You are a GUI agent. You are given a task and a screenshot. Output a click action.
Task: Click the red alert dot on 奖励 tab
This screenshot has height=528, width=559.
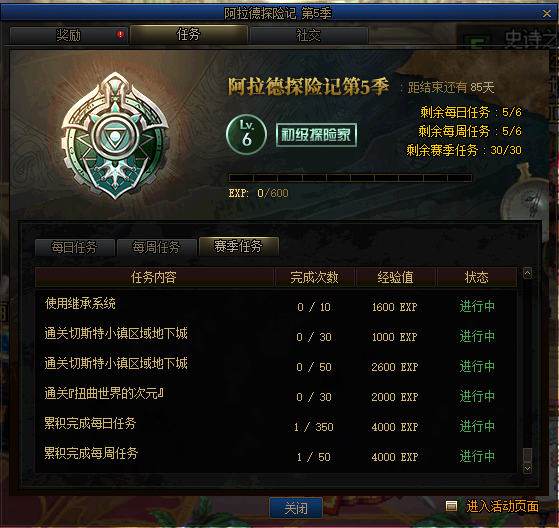coord(120,35)
